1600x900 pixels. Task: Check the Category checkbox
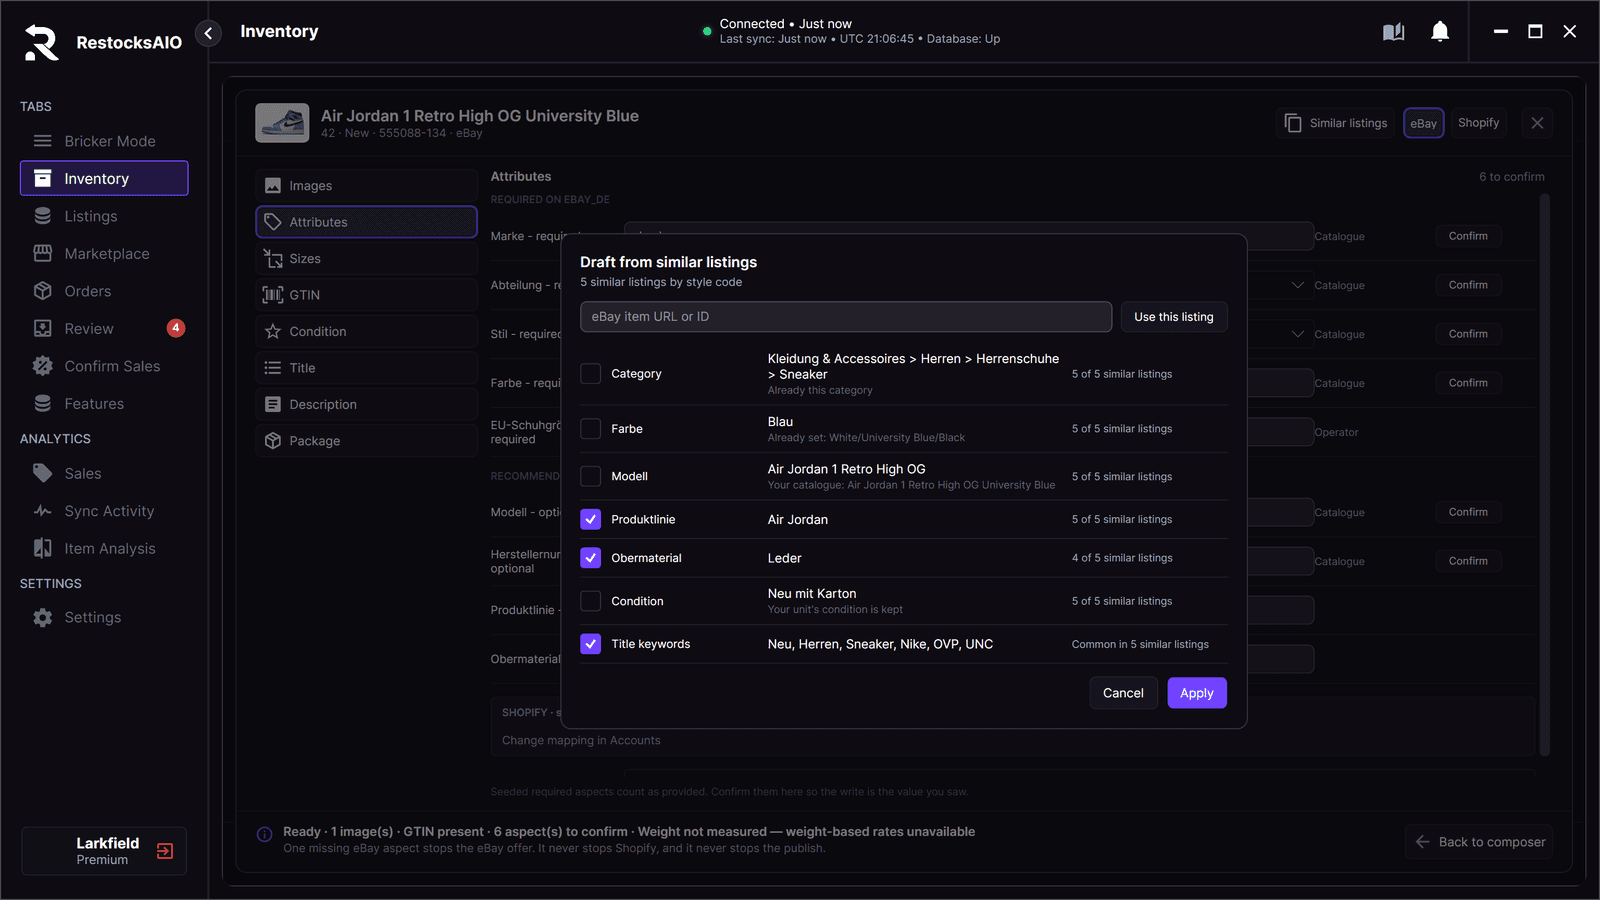click(x=591, y=374)
